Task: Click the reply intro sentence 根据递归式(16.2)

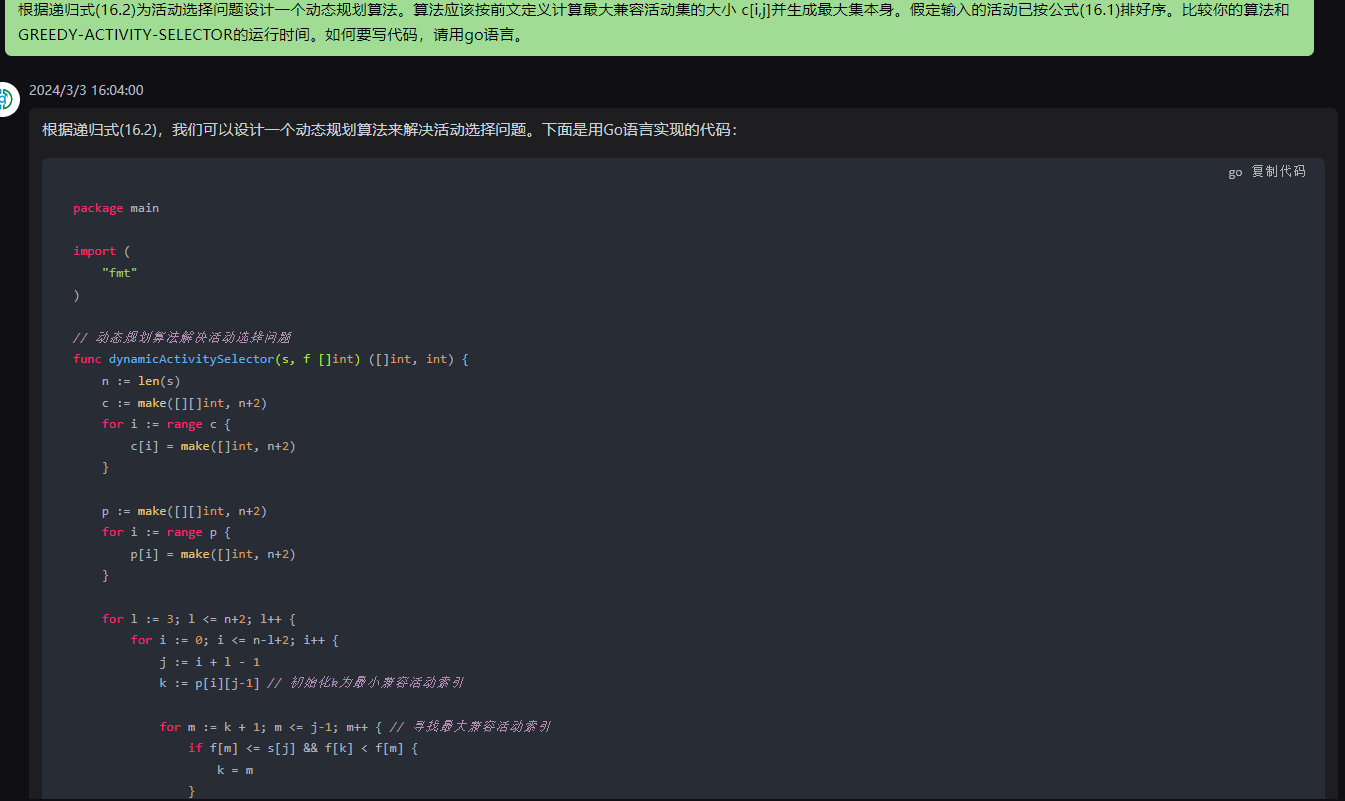Action: pyautogui.click(x=390, y=130)
